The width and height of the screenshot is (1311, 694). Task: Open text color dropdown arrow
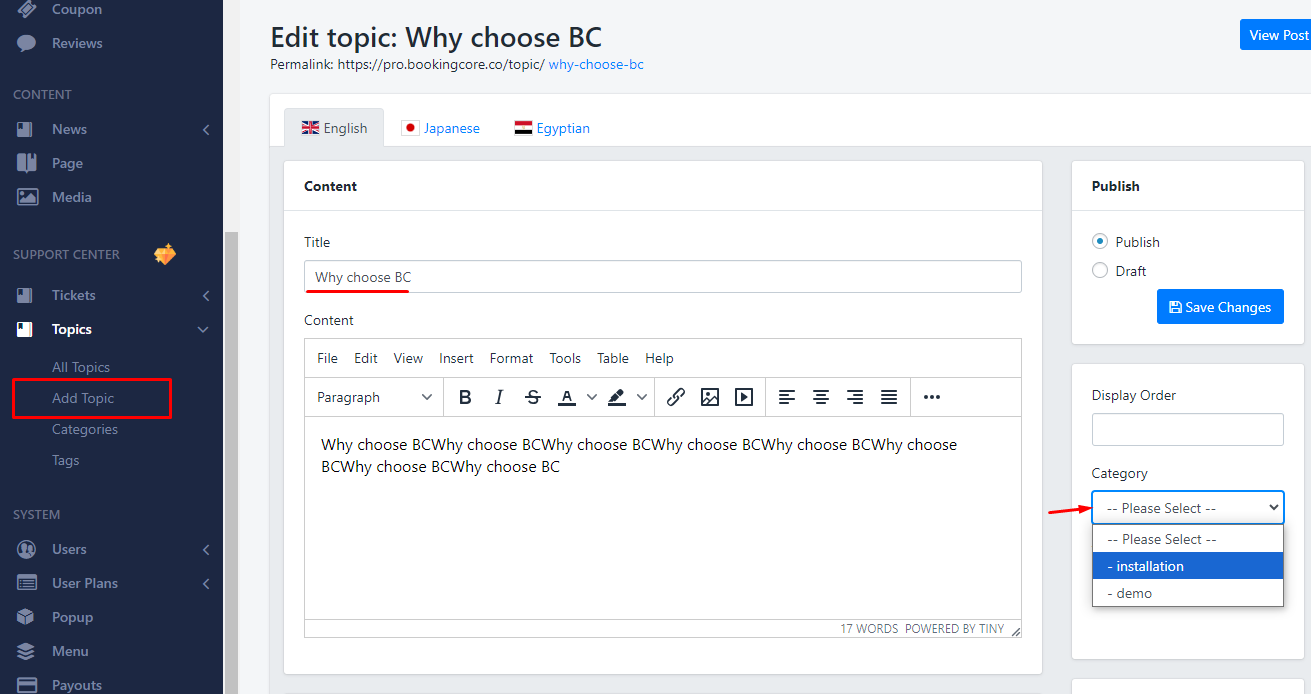coord(591,397)
